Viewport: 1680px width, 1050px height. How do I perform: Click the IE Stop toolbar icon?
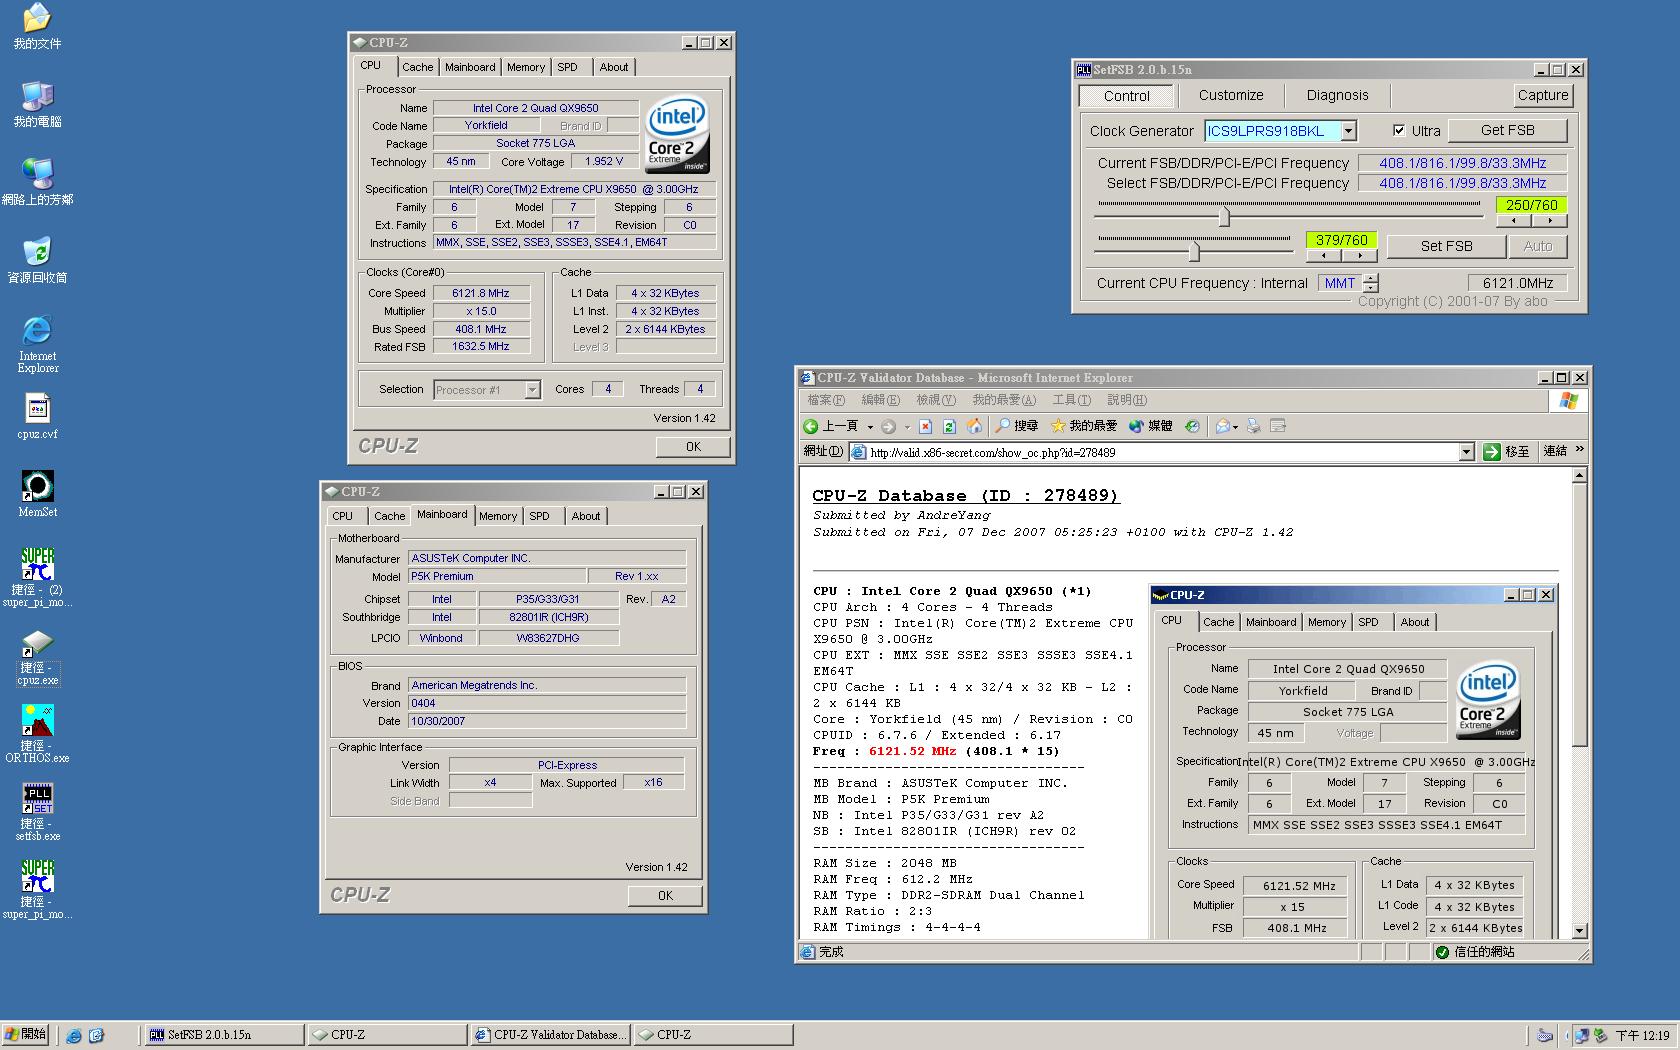click(925, 426)
